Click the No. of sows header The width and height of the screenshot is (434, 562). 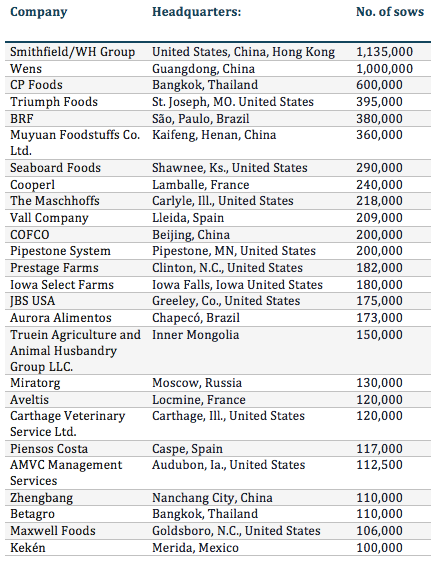(x=390, y=12)
